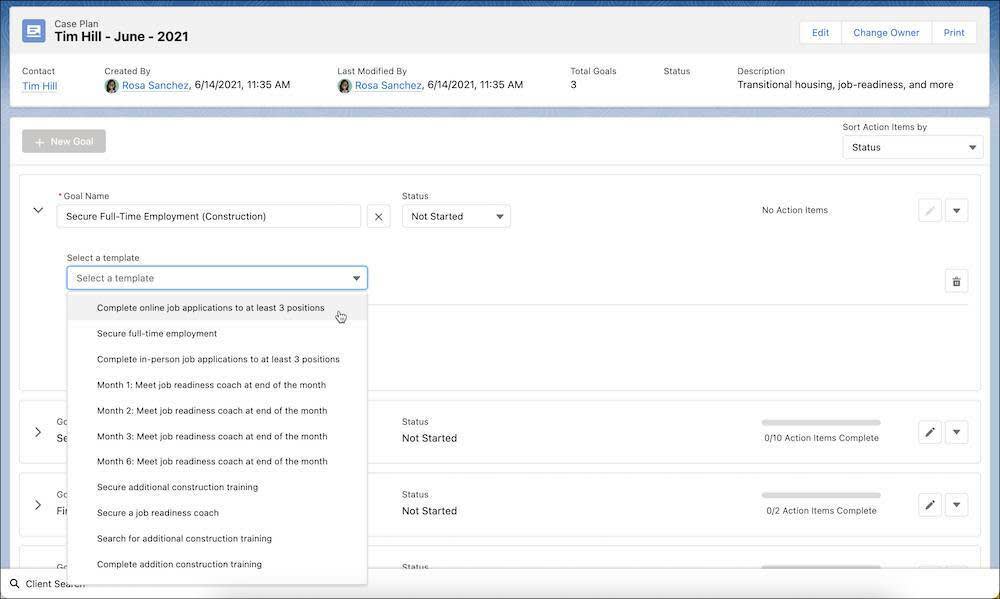The image size is (1000, 599).
Task: Click the New Goal button
Action: (64, 142)
